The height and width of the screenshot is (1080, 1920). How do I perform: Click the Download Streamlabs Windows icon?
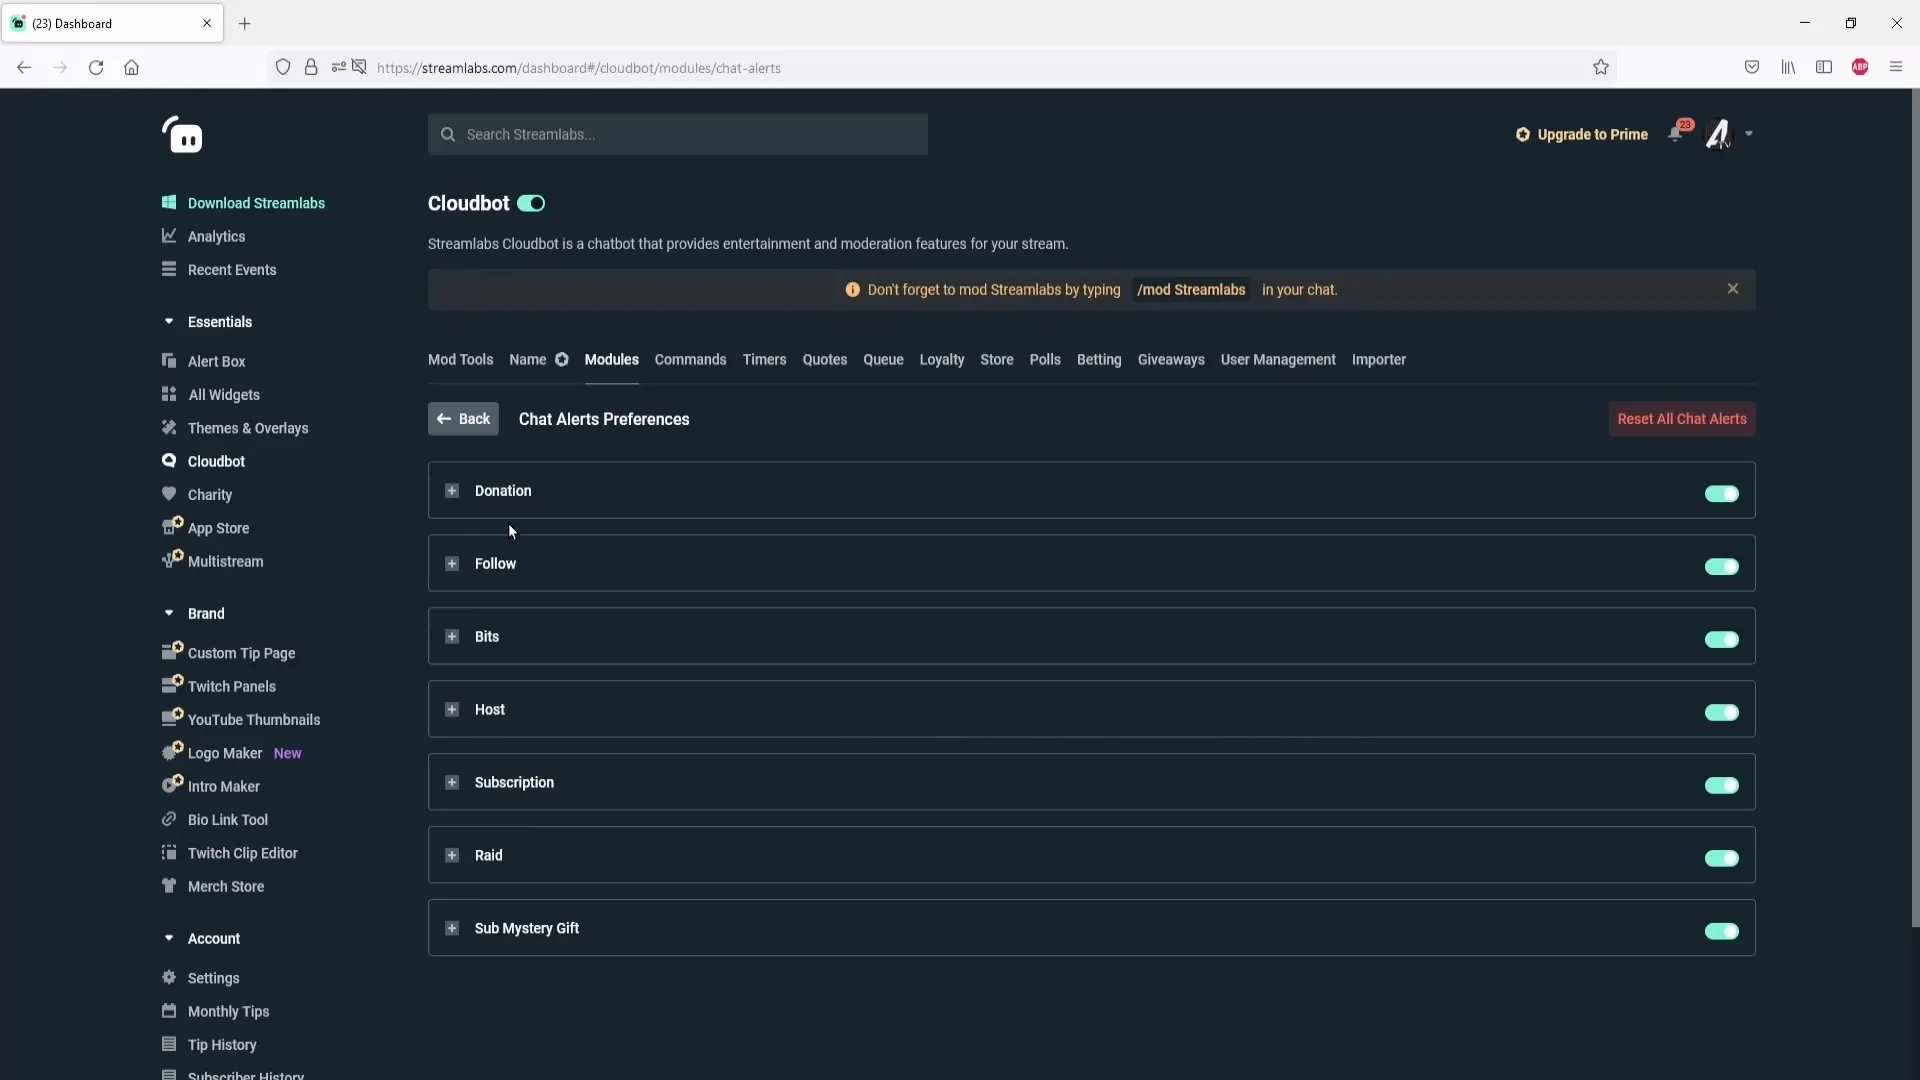click(169, 202)
